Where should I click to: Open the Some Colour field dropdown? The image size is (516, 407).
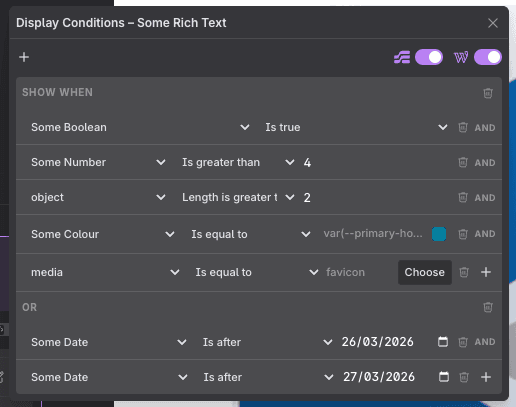(103, 234)
